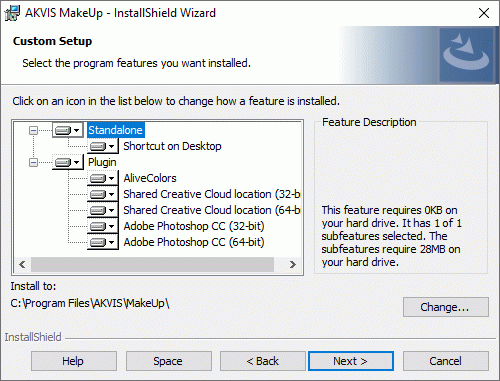Proceed with the Next button
Image resolution: width=500 pixels, height=381 pixels.
[351, 361]
